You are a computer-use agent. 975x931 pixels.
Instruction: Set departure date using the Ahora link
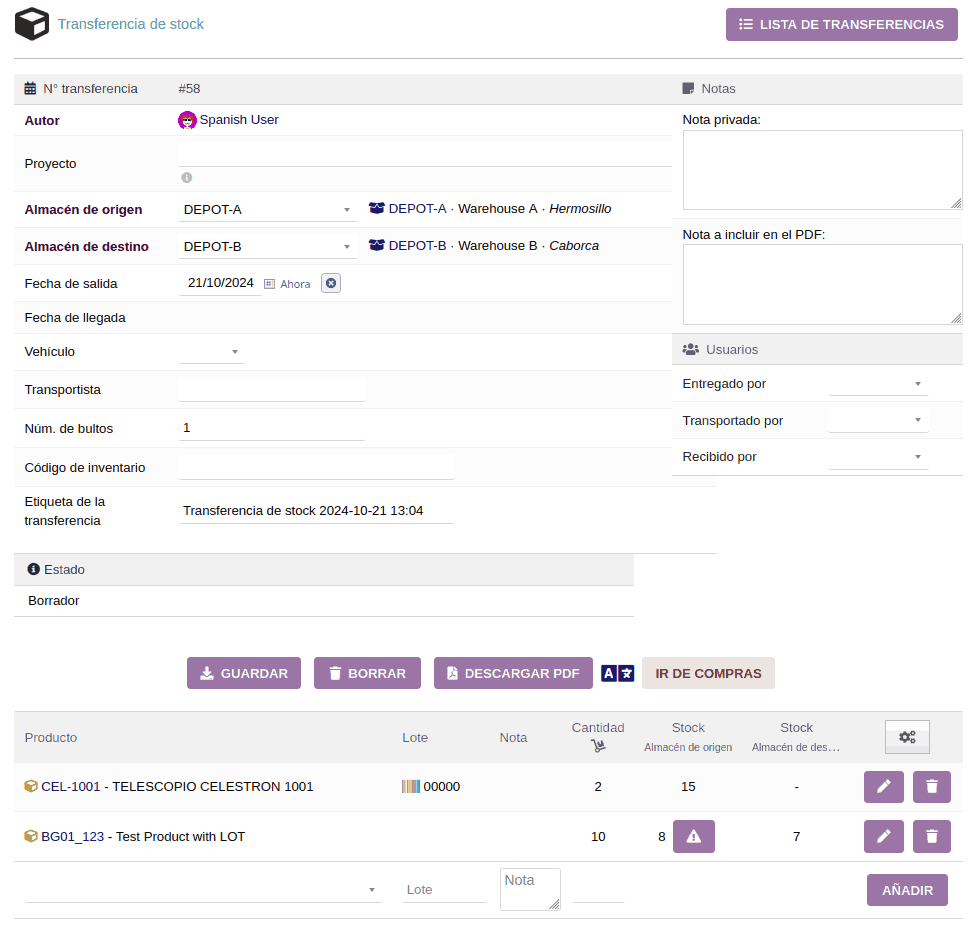(295, 284)
